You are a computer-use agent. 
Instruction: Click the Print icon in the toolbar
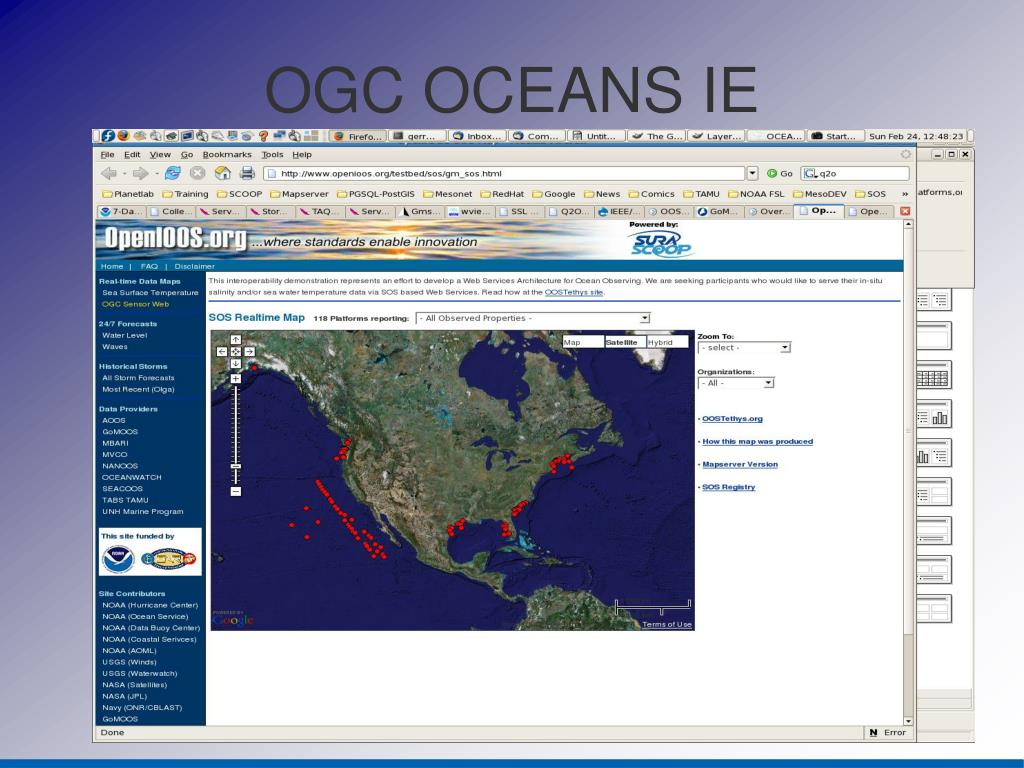point(247,173)
